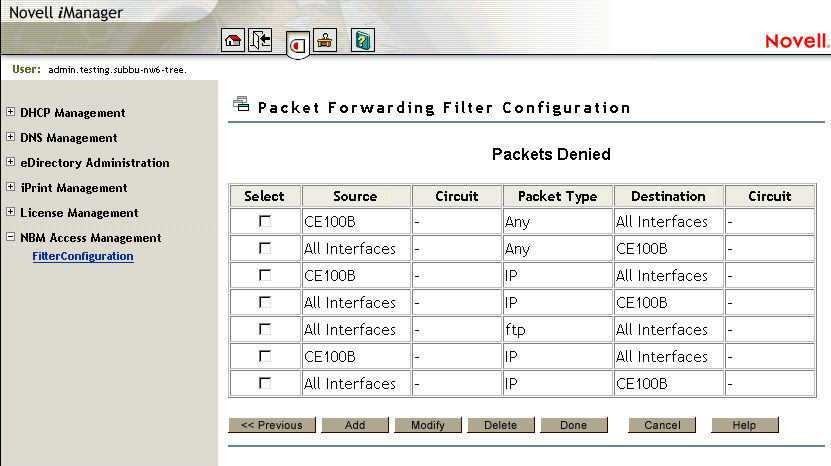Click the << Previous button
This screenshot has height=466, width=831.
point(272,425)
